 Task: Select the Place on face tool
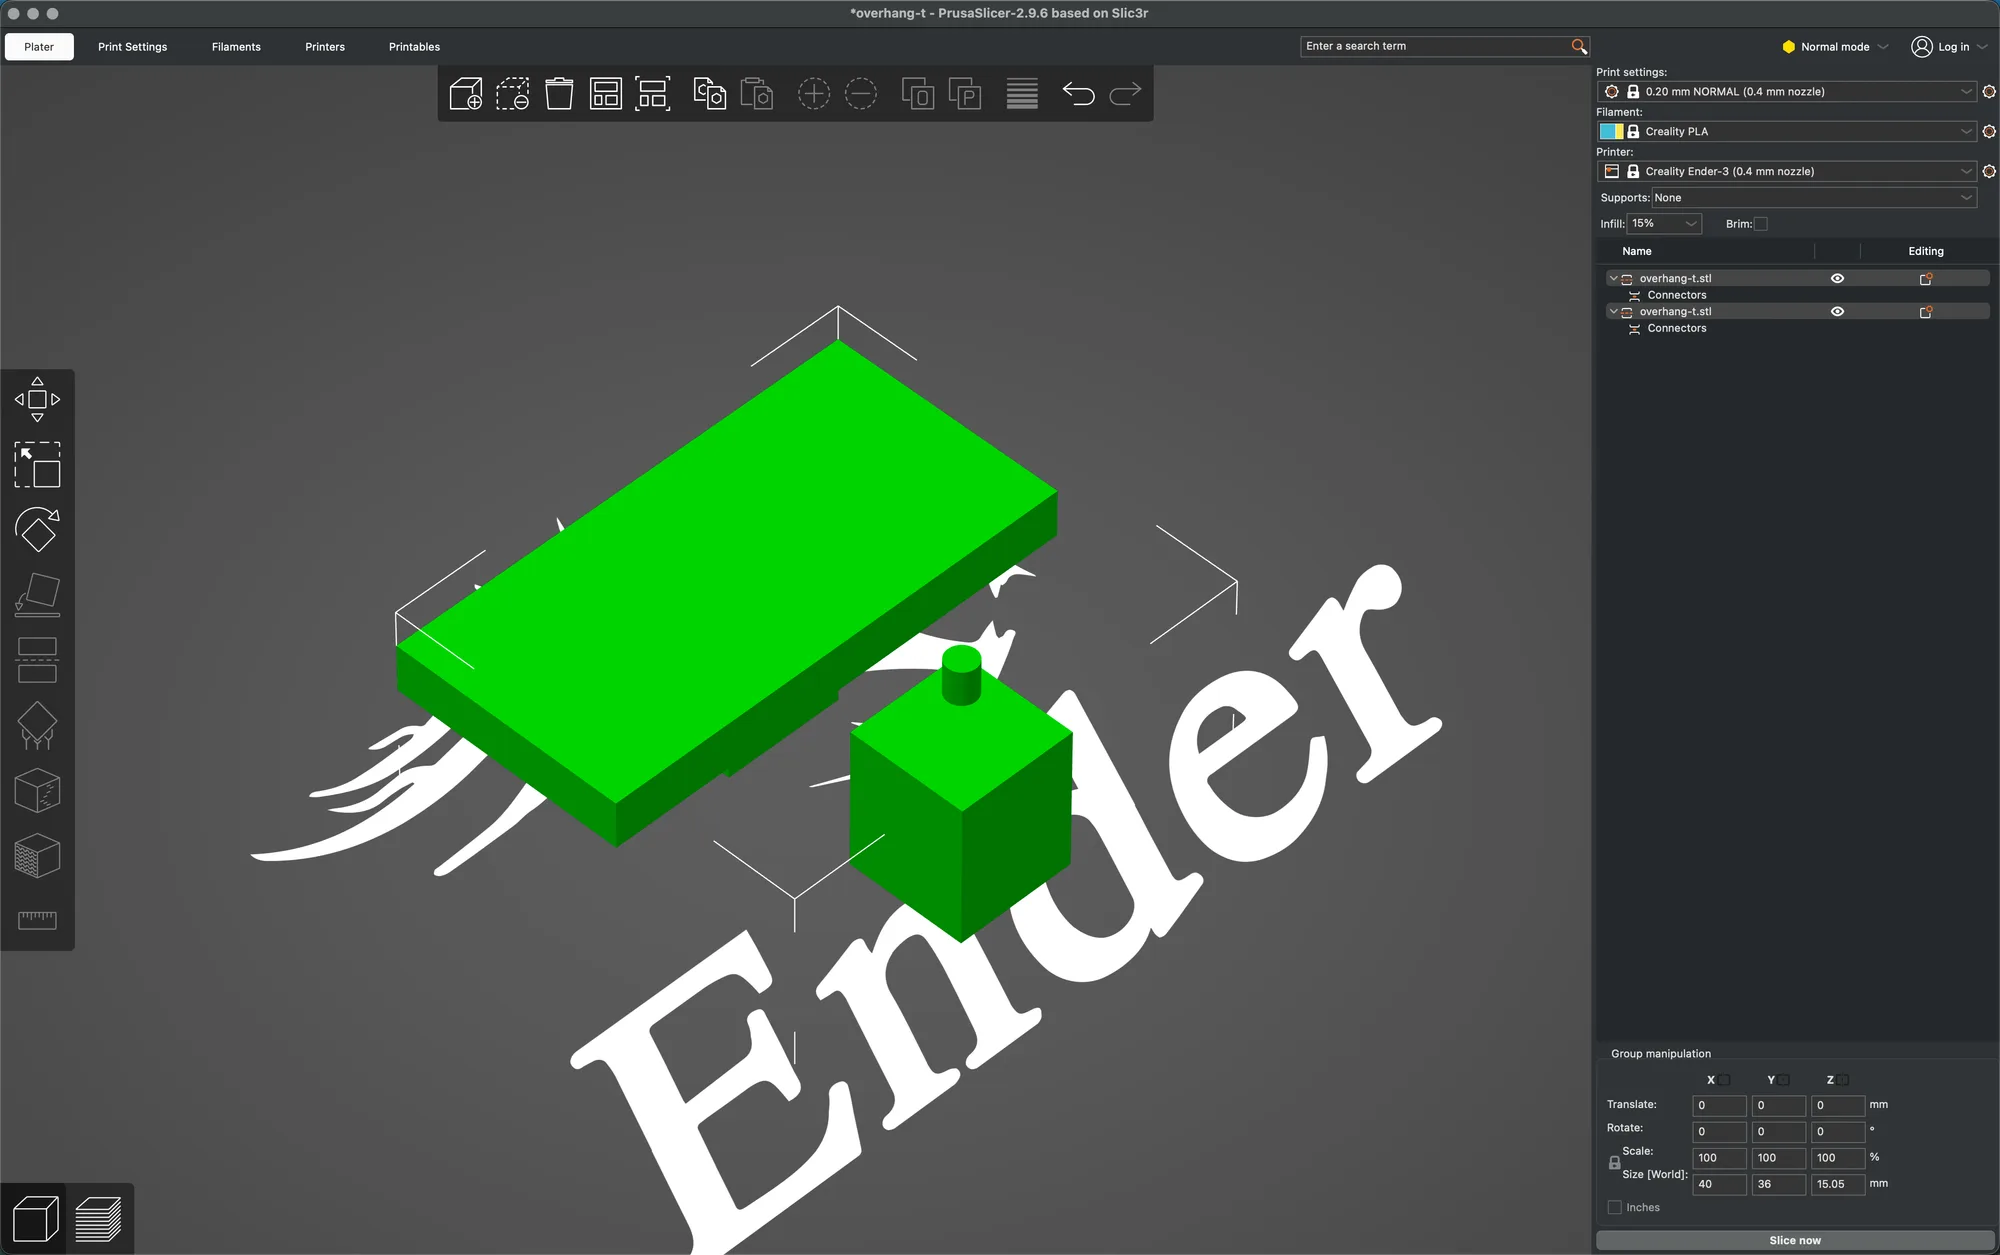point(37,595)
